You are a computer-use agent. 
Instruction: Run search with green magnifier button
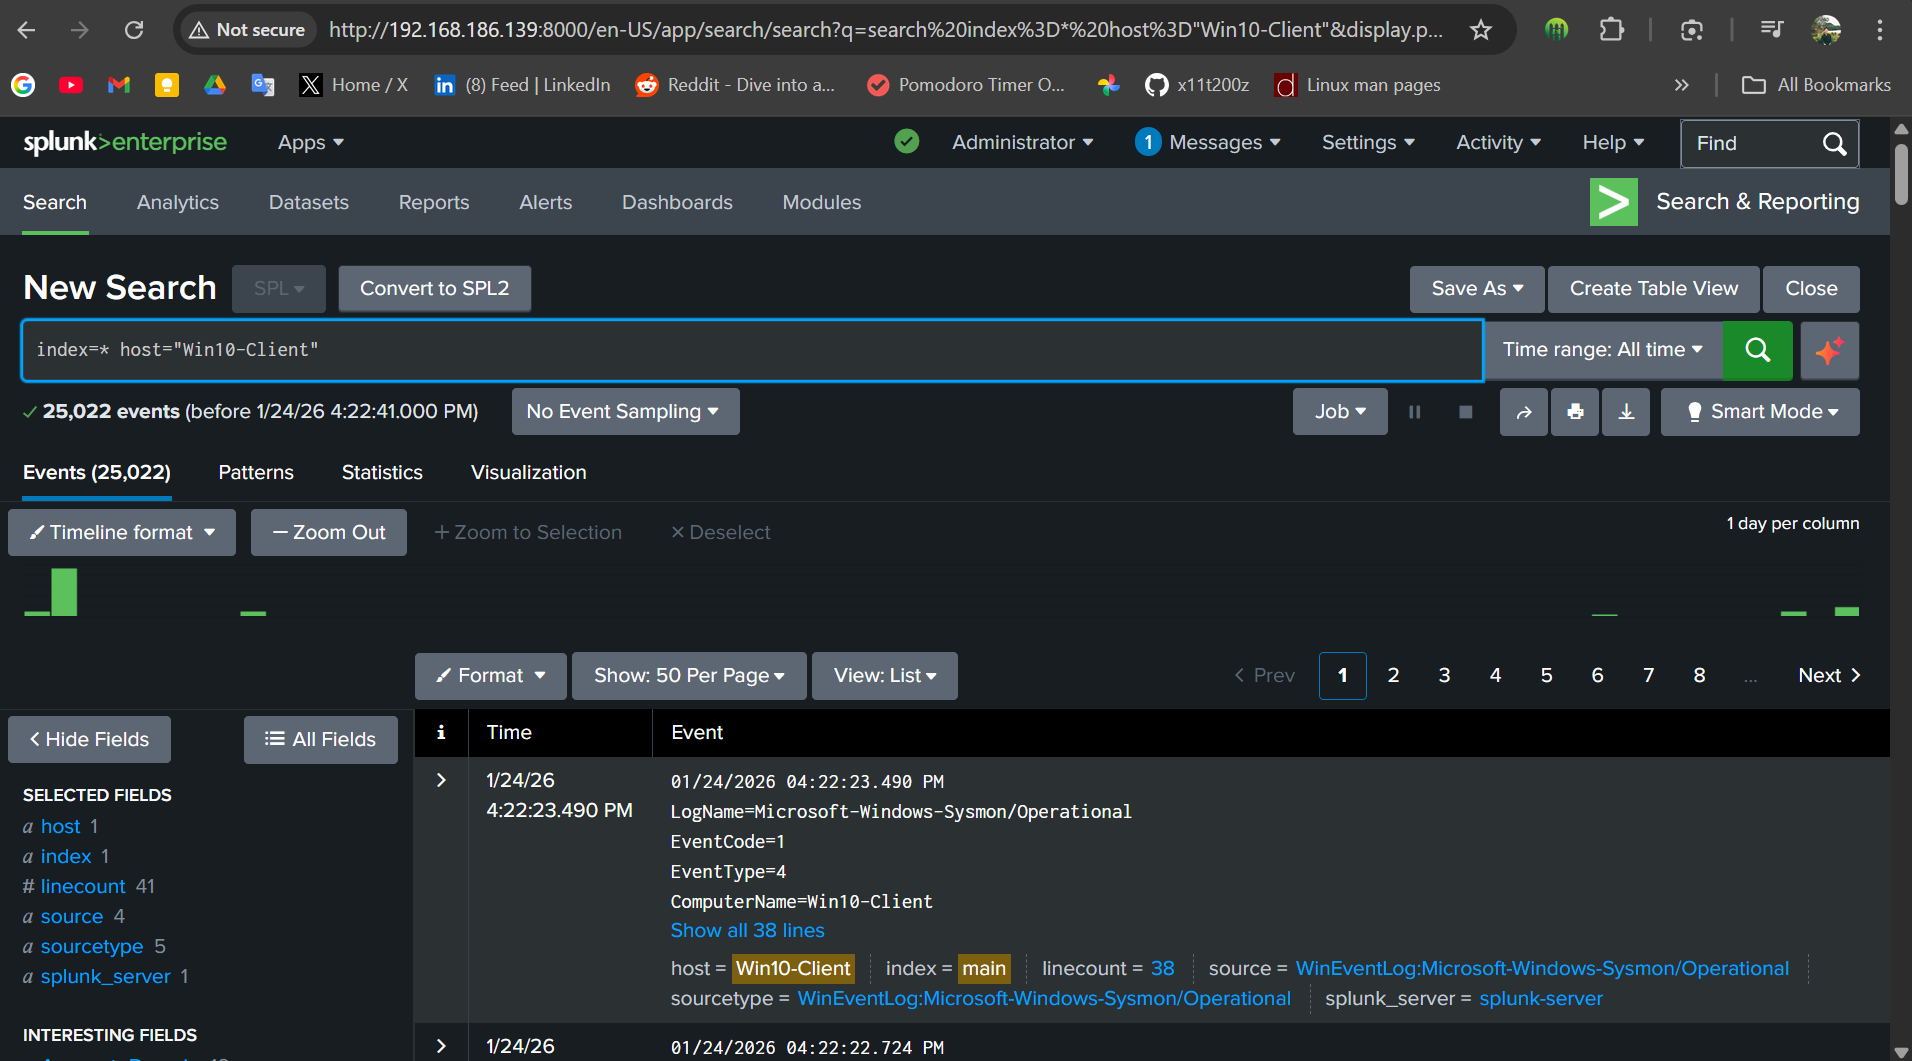click(x=1757, y=350)
